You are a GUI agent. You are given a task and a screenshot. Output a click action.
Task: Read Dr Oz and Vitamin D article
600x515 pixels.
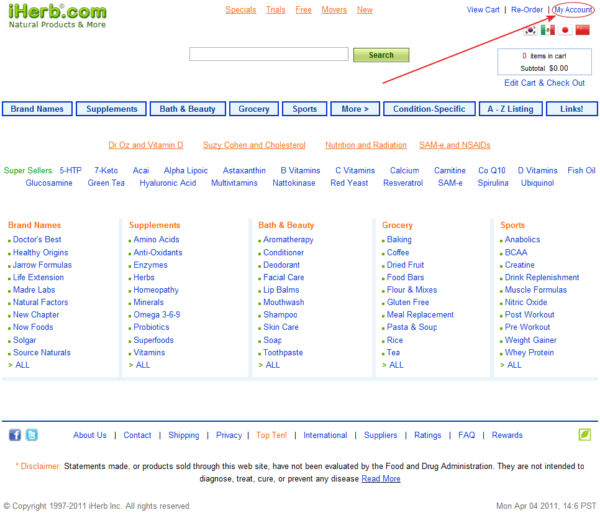click(x=146, y=145)
